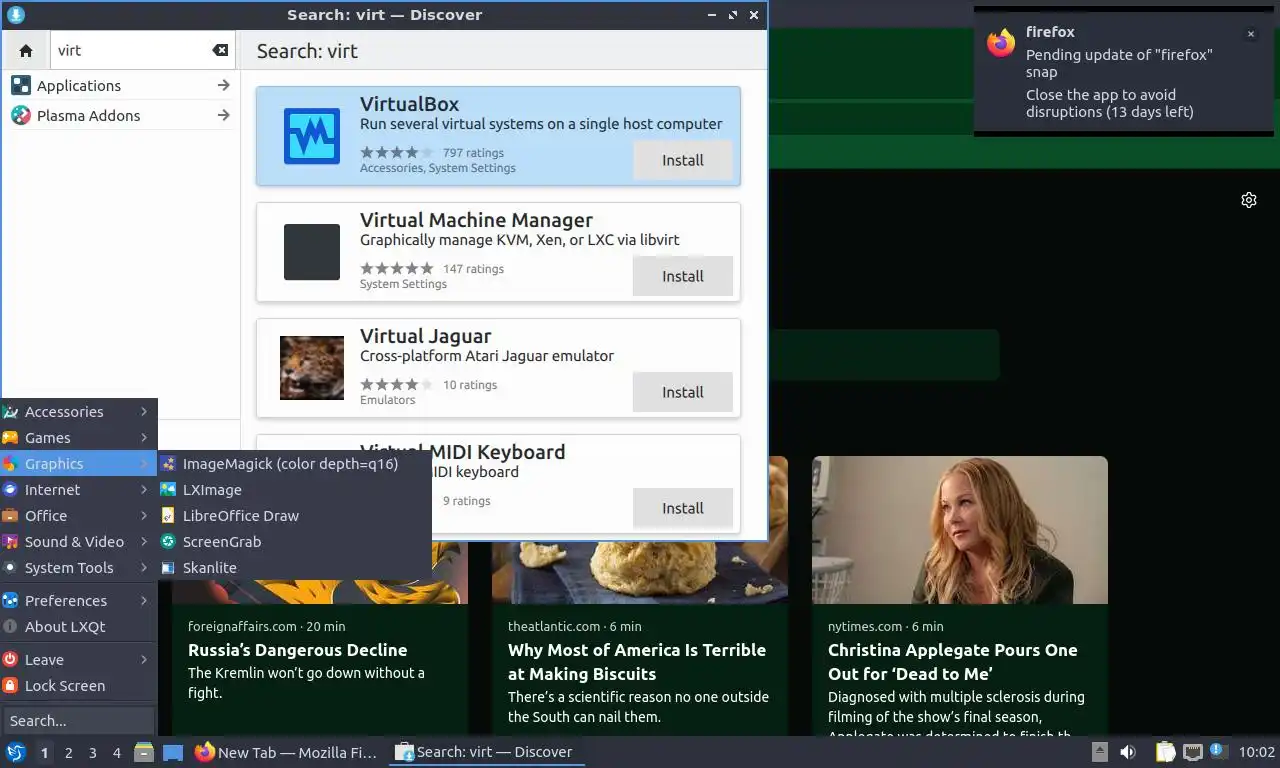
Task: Click the ImageMagick icon in Graphics submenu
Action: click(168, 464)
